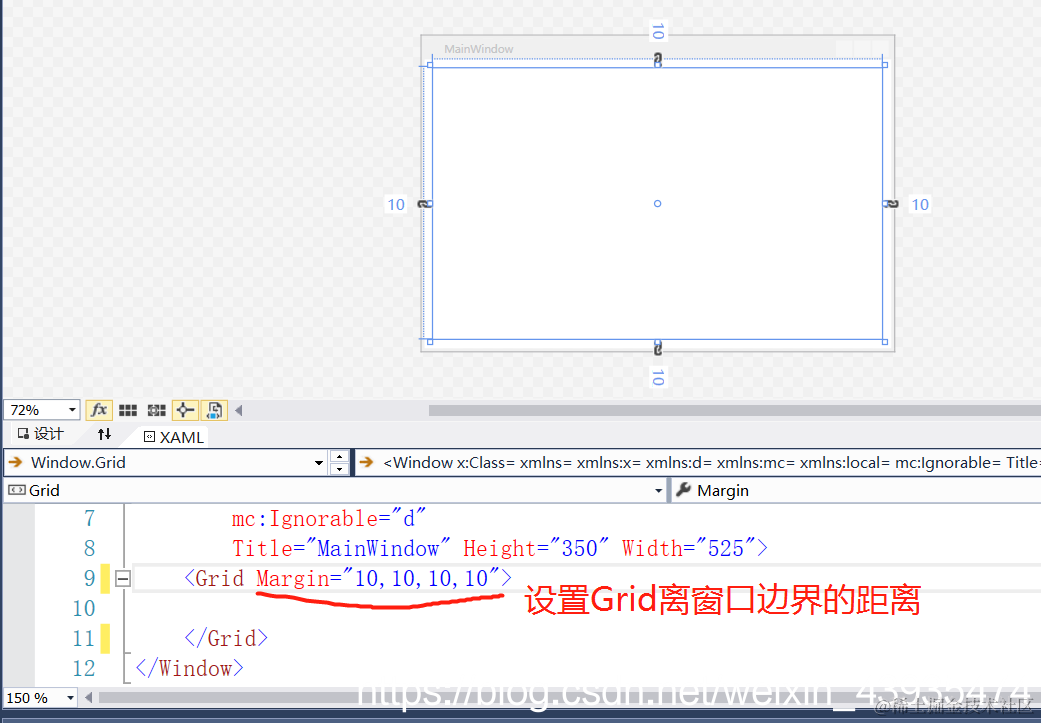Viewport: 1041px width, 723px height.
Task: Click the toggle artboard background icon
Action: (x=213, y=409)
